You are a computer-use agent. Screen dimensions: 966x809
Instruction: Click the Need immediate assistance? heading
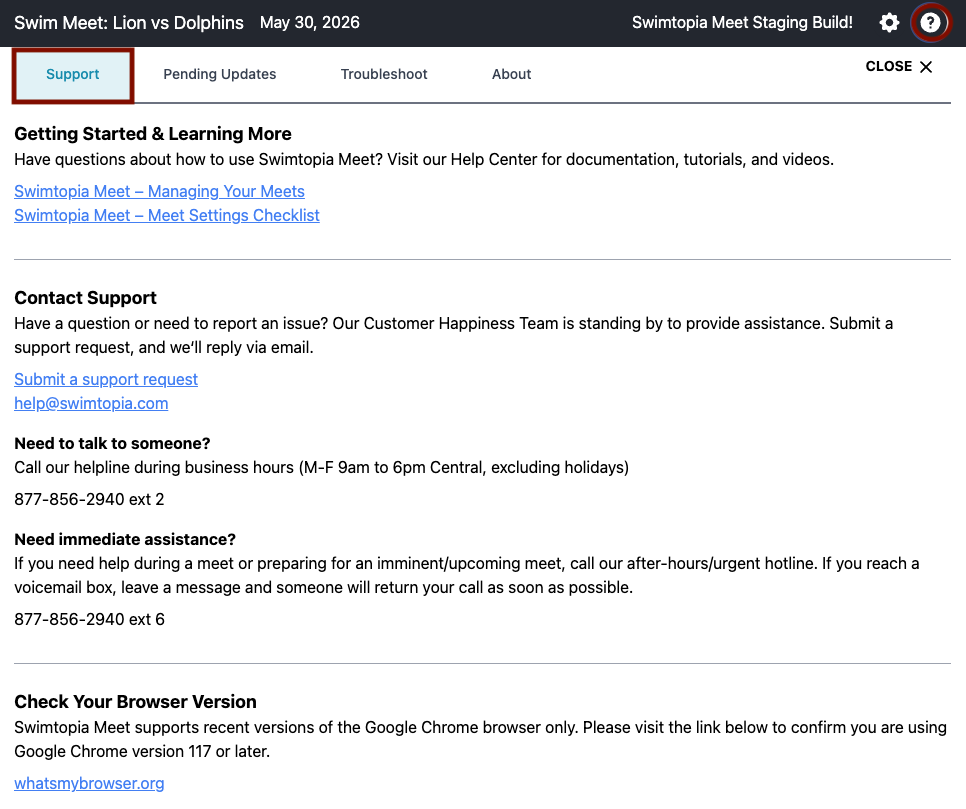pyautogui.click(x=125, y=540)
